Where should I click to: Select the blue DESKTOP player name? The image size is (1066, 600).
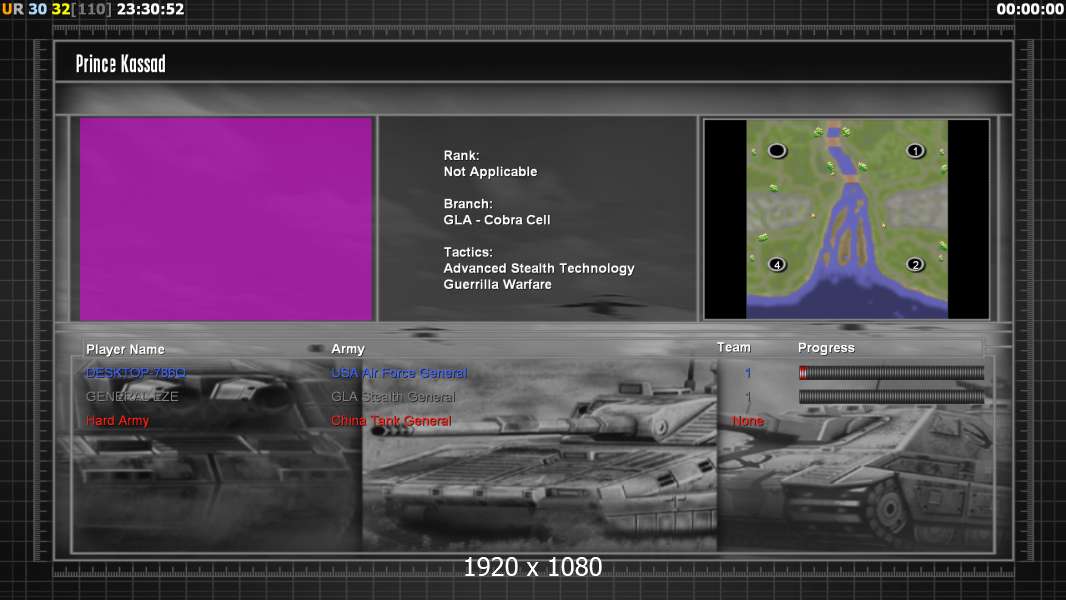click(x=135, y=372)
